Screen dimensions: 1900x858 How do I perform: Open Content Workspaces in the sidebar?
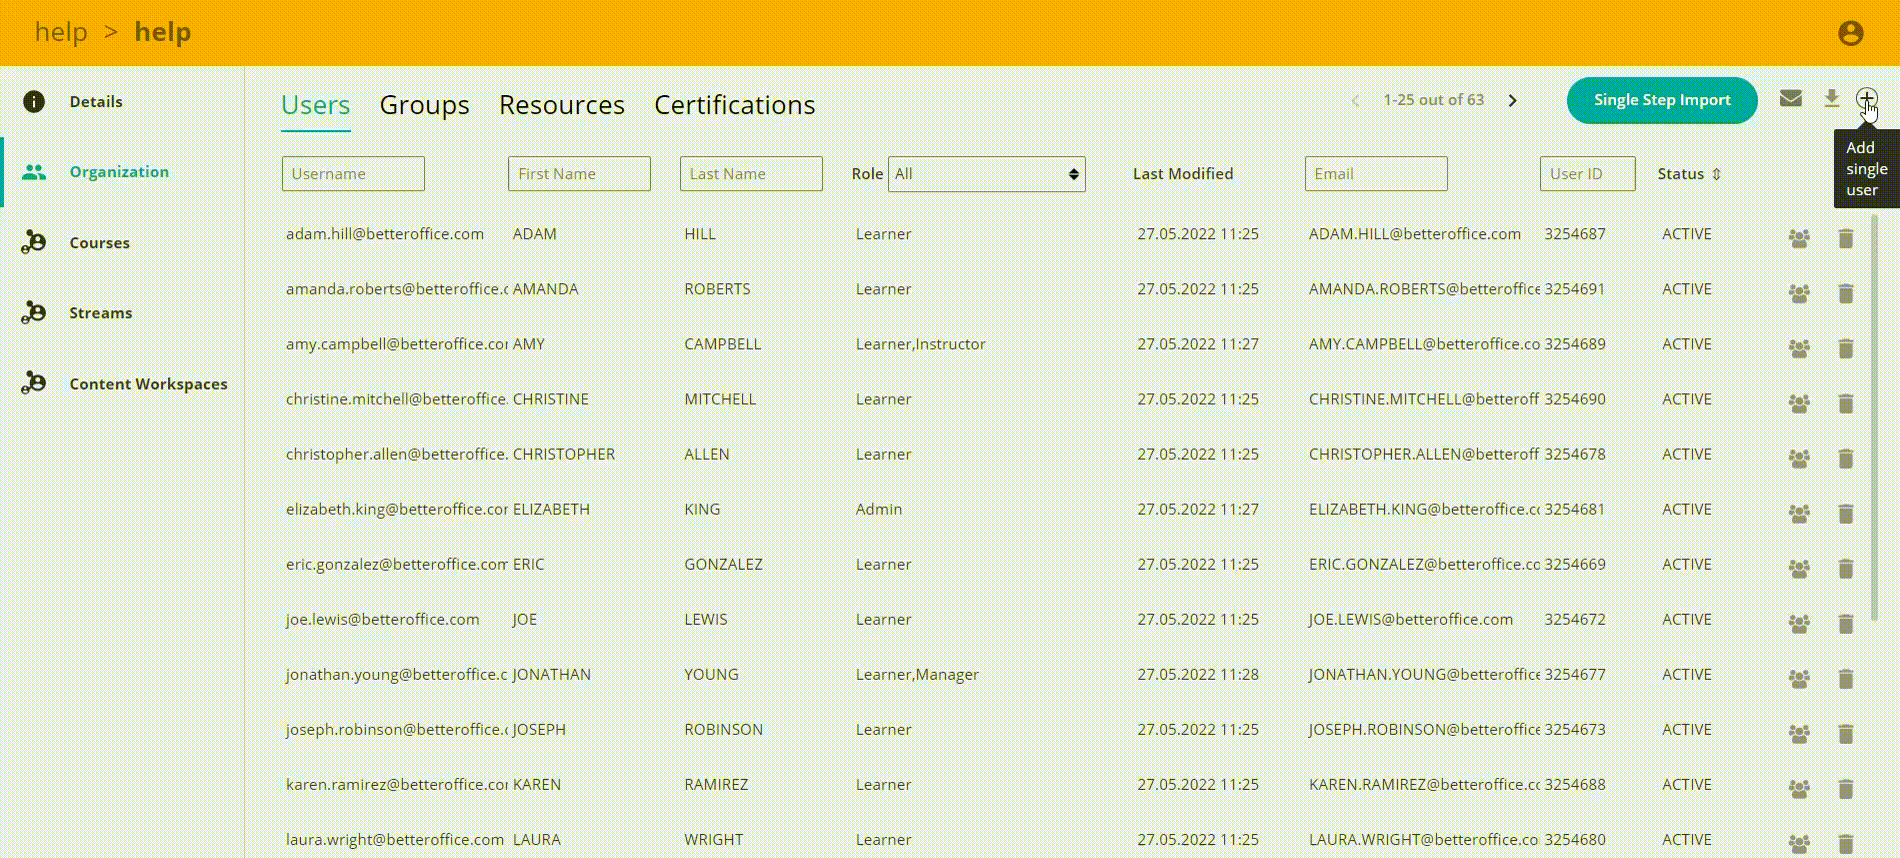pos(148,384)
